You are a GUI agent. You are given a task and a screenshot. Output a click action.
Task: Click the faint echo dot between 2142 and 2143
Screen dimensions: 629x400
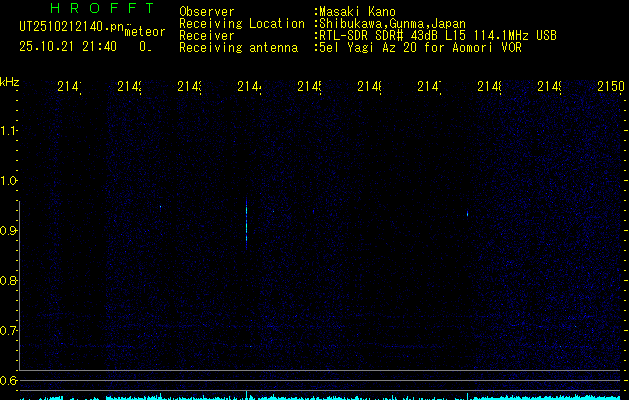click(x=160, y=207)
